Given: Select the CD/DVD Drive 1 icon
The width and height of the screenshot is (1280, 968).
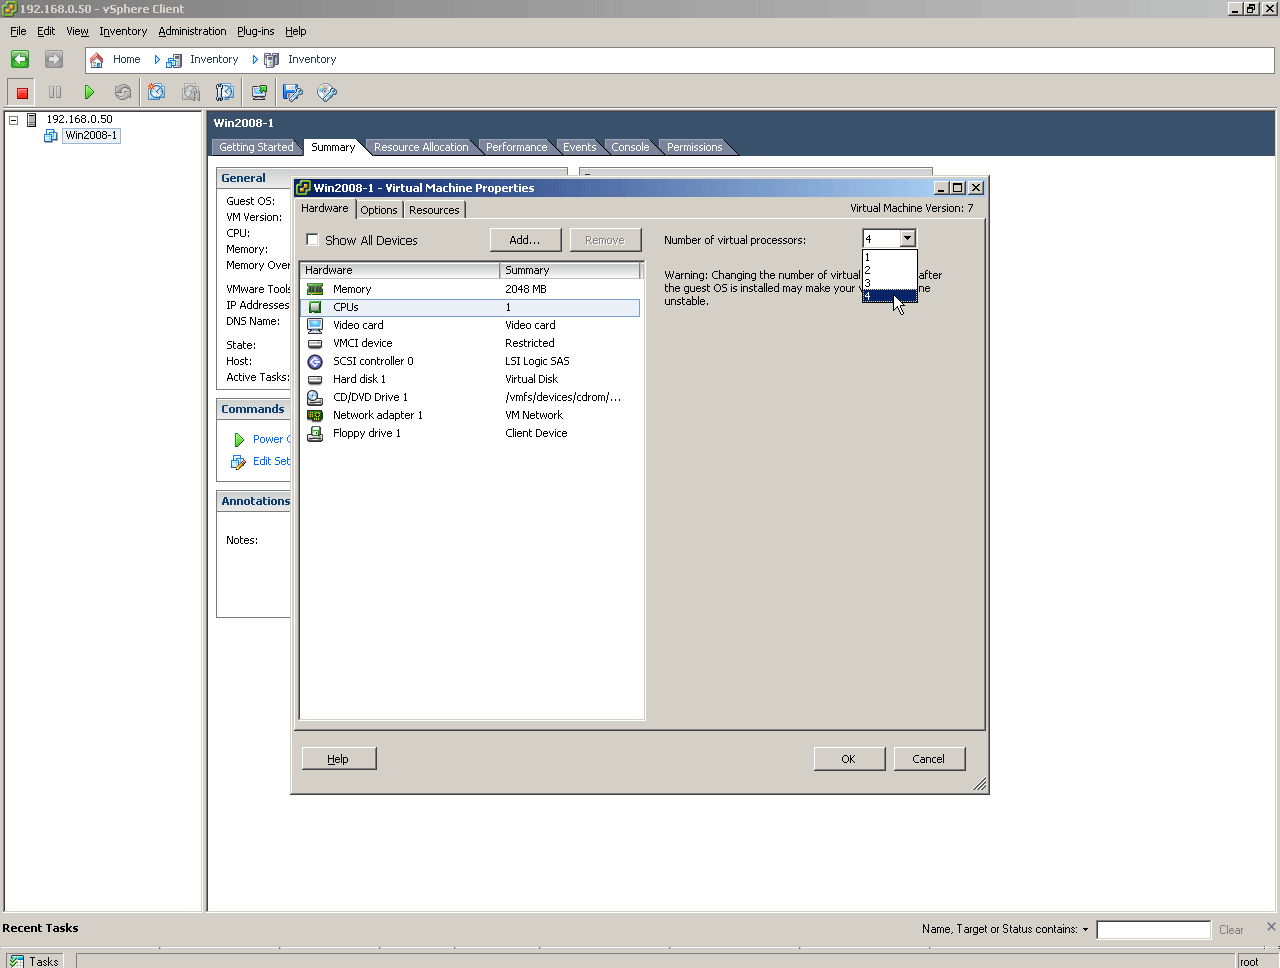Looking at the screenshot, I should 315,397.
